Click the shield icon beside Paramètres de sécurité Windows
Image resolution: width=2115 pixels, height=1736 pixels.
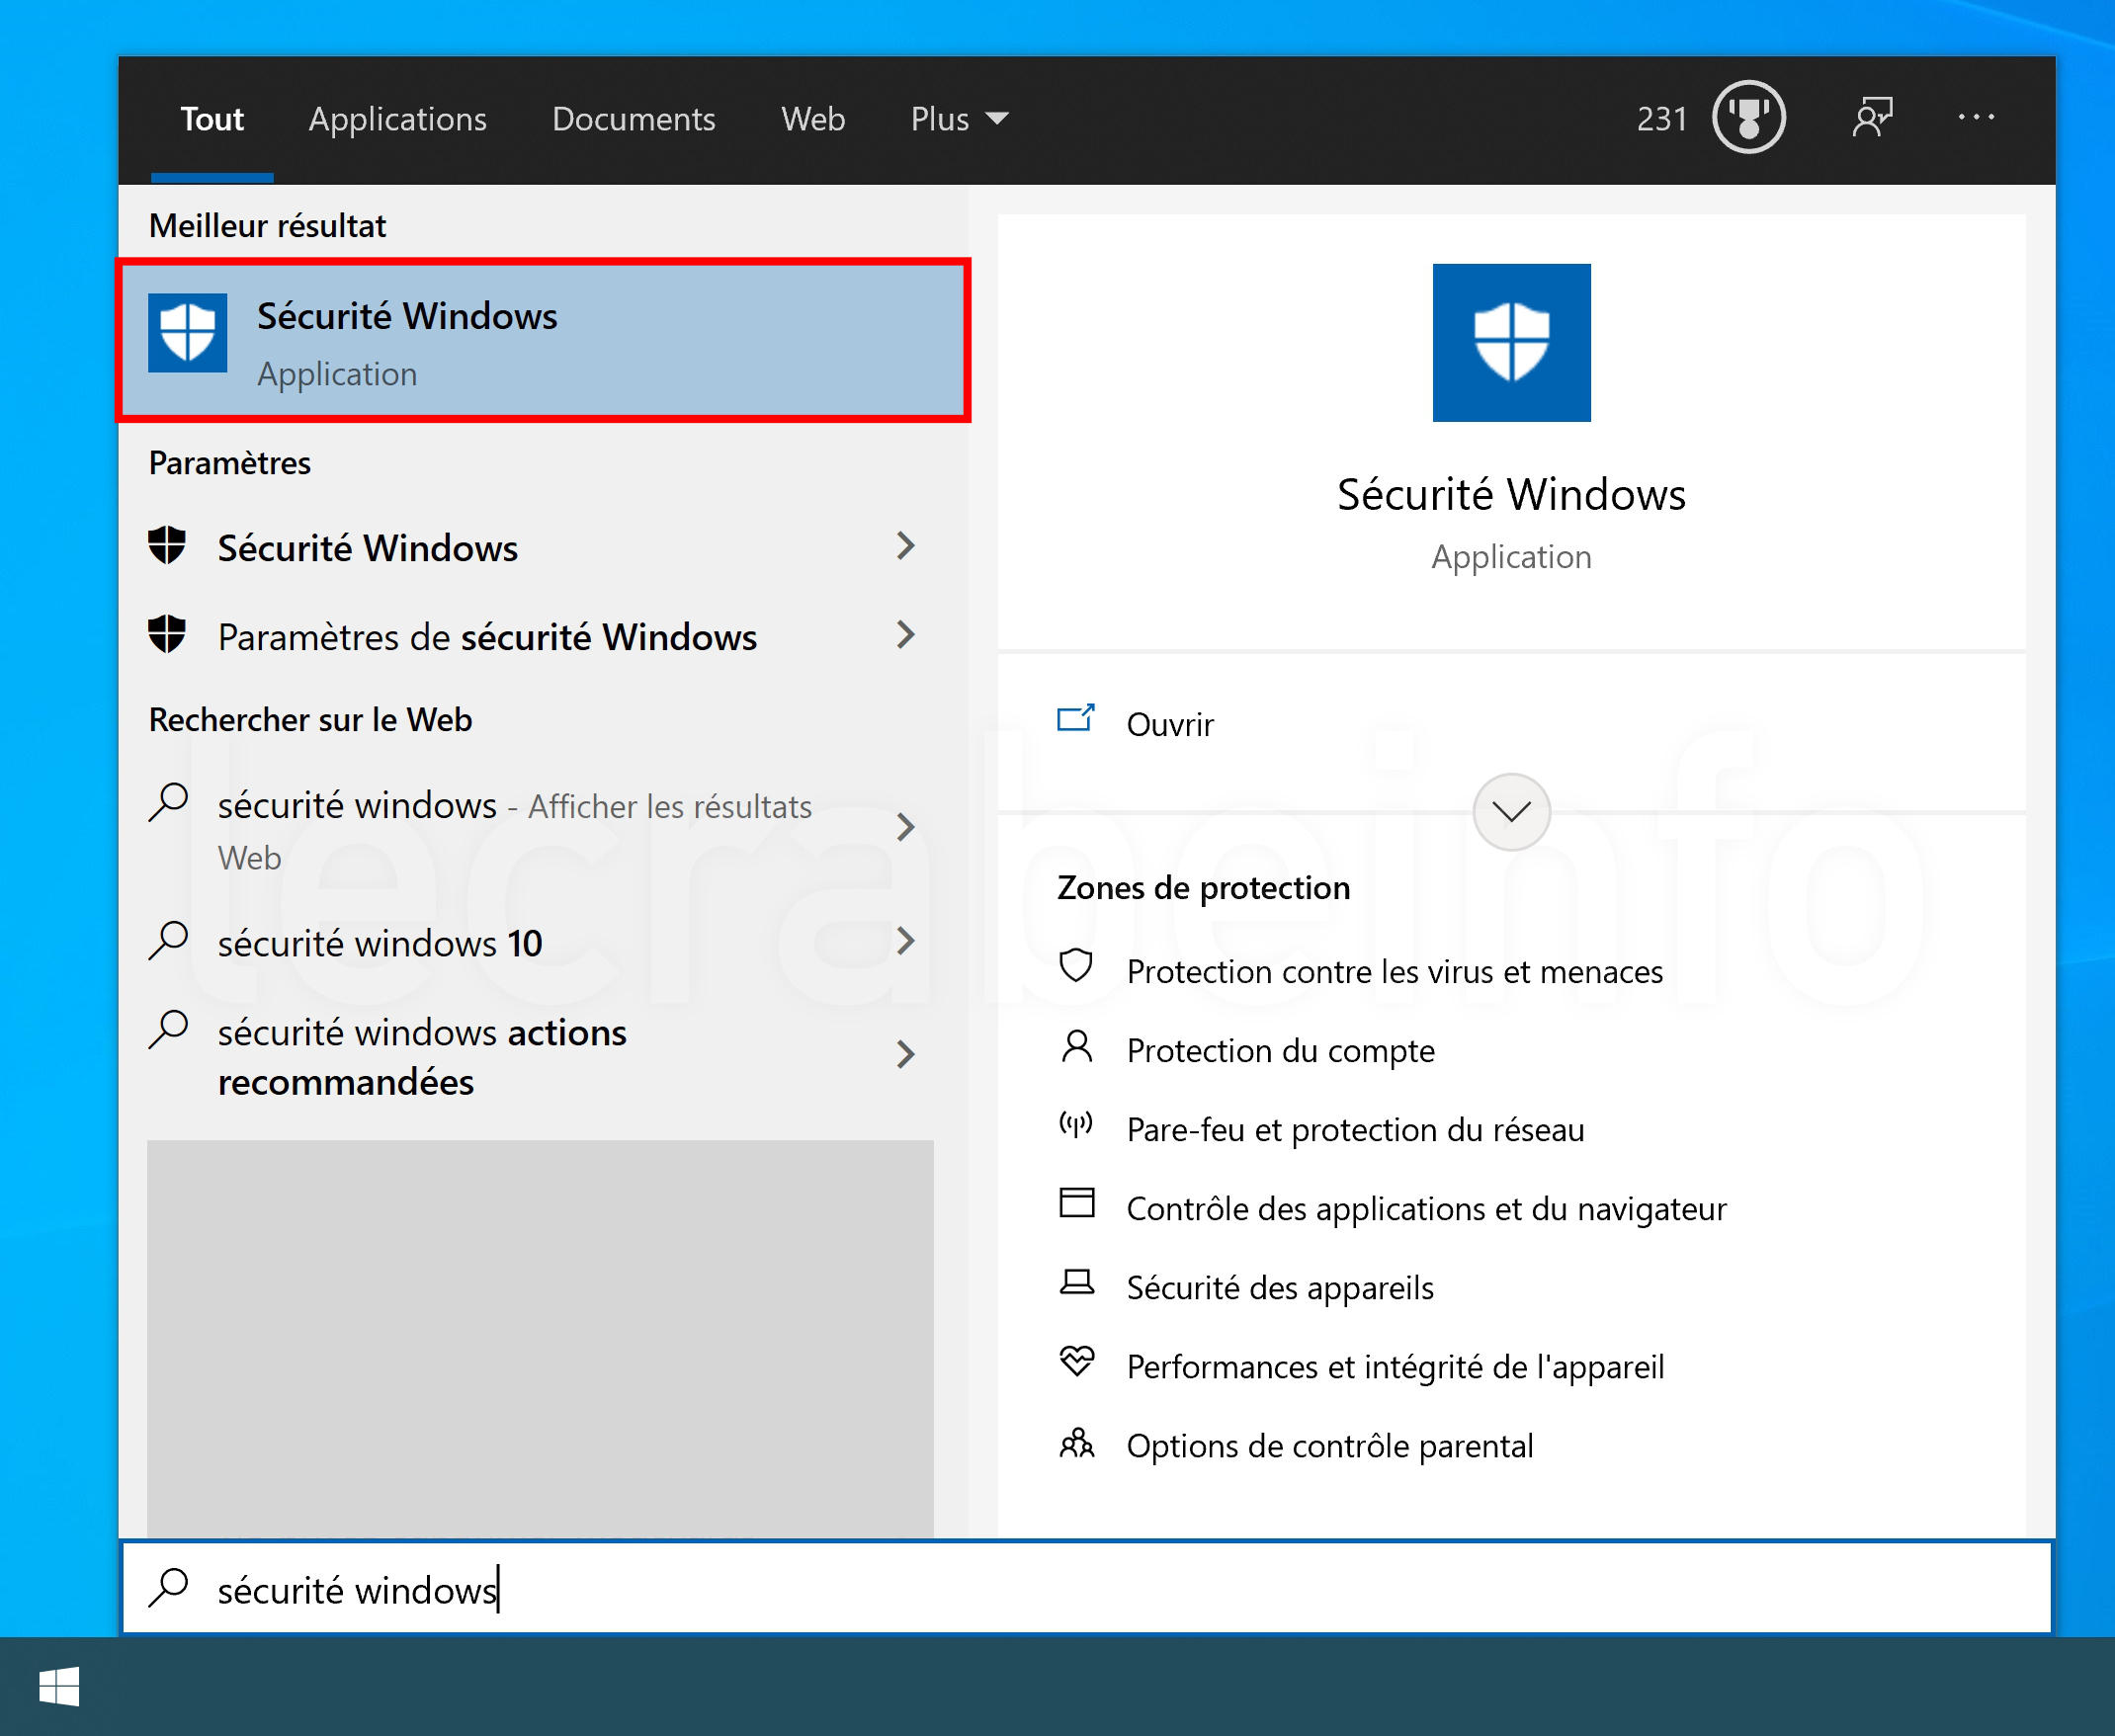click(167, 635)
